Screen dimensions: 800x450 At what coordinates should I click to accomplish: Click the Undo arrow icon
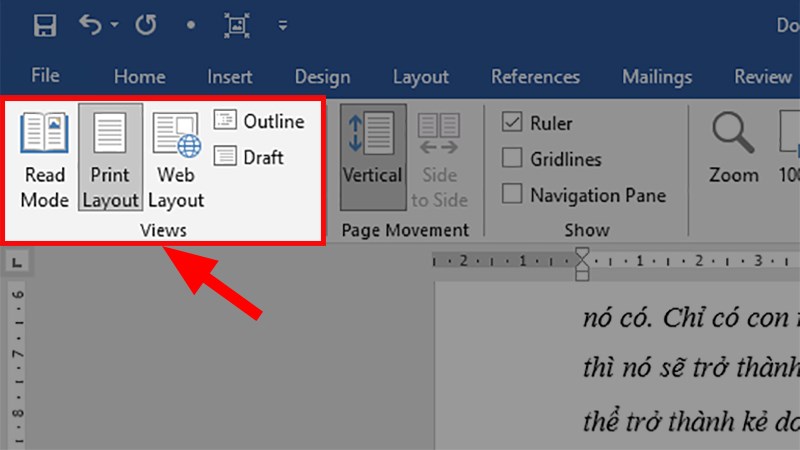click(92, 26)
